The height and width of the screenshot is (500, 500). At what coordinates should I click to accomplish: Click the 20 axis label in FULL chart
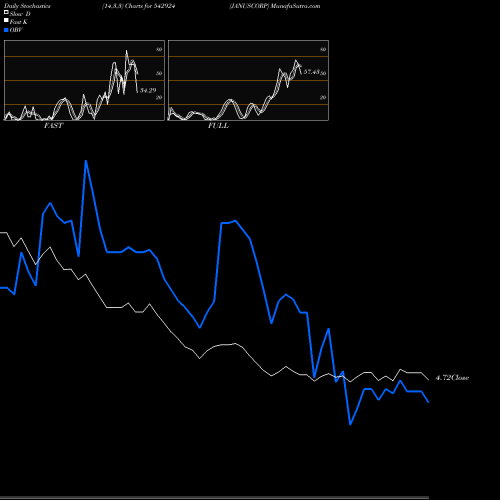click(323, 98)
